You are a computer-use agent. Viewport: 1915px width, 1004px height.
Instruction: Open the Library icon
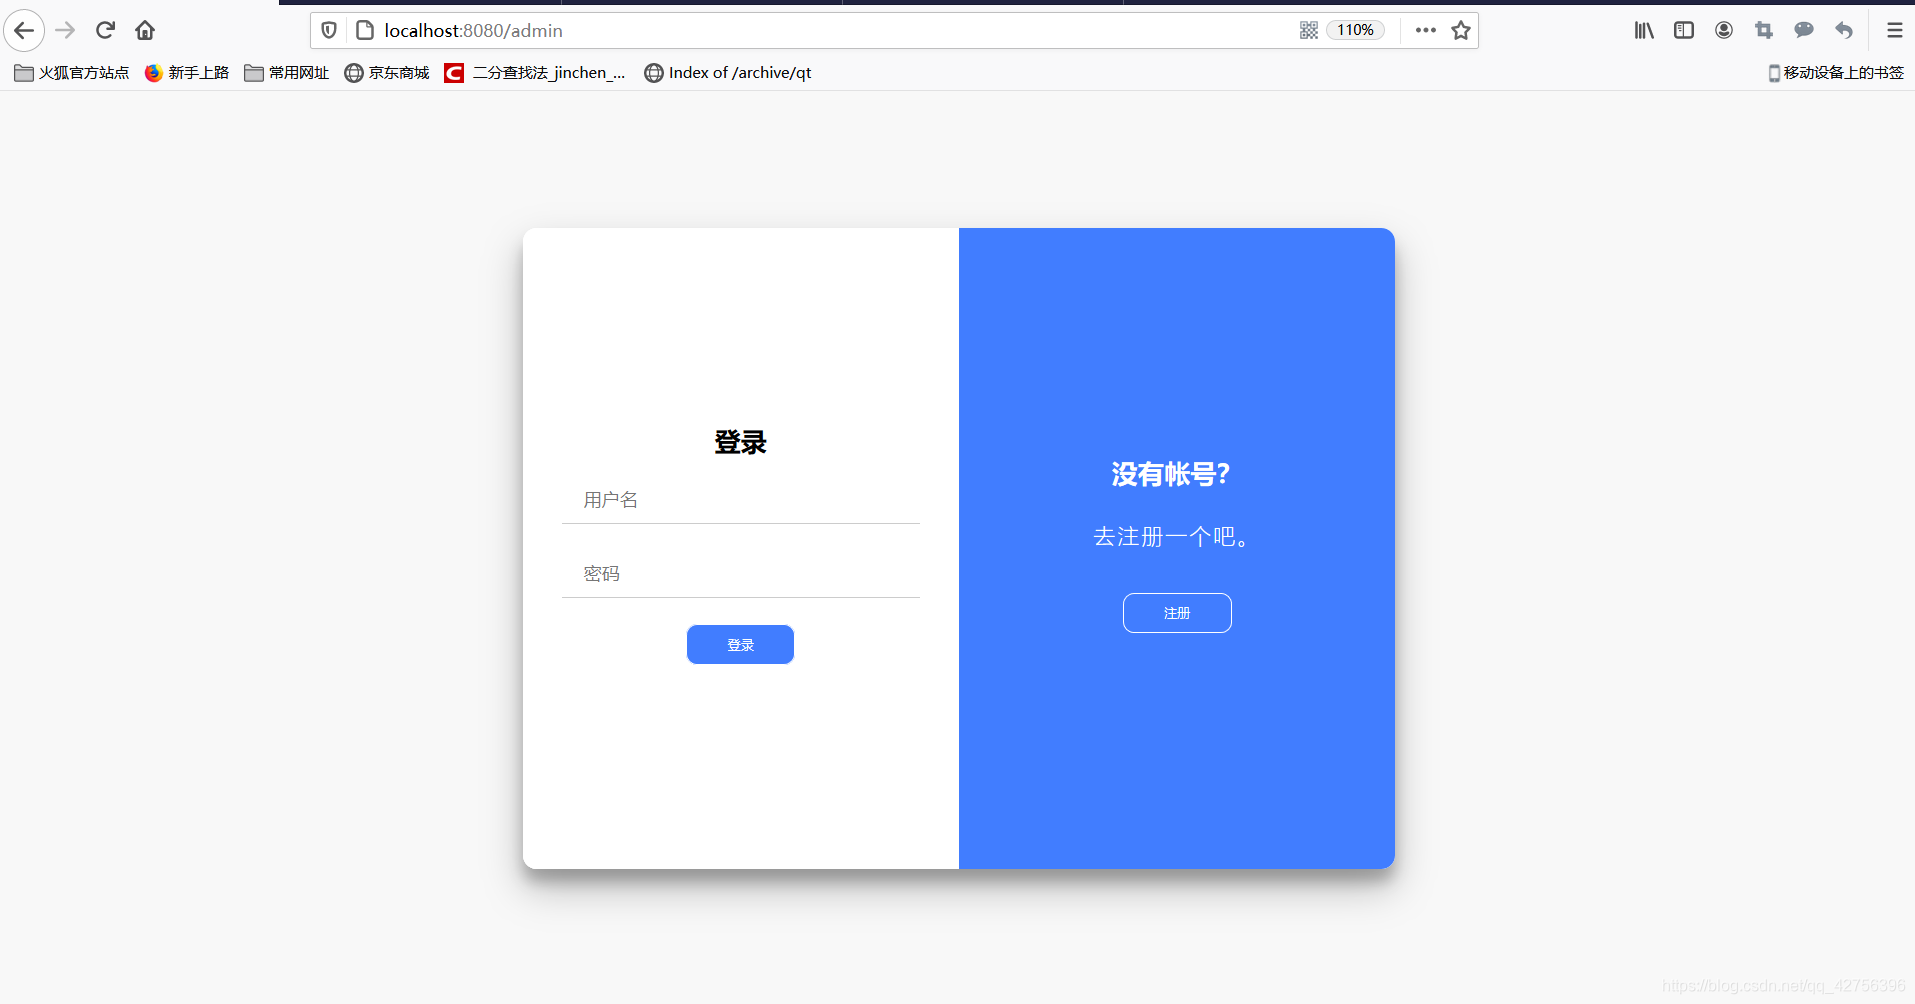point(1644,30)
